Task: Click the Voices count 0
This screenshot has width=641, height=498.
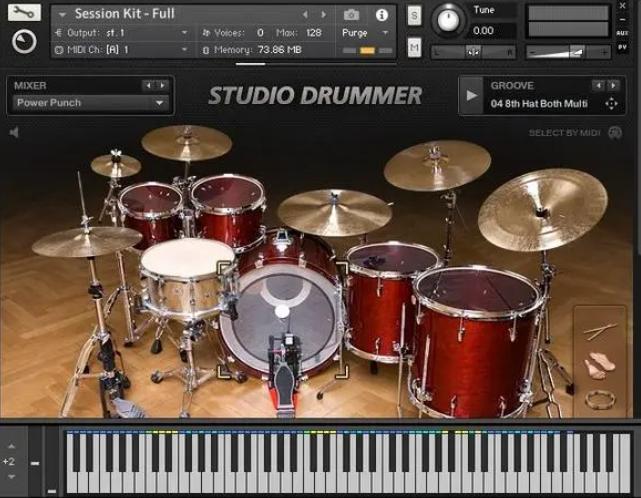Action: point(260,33)
